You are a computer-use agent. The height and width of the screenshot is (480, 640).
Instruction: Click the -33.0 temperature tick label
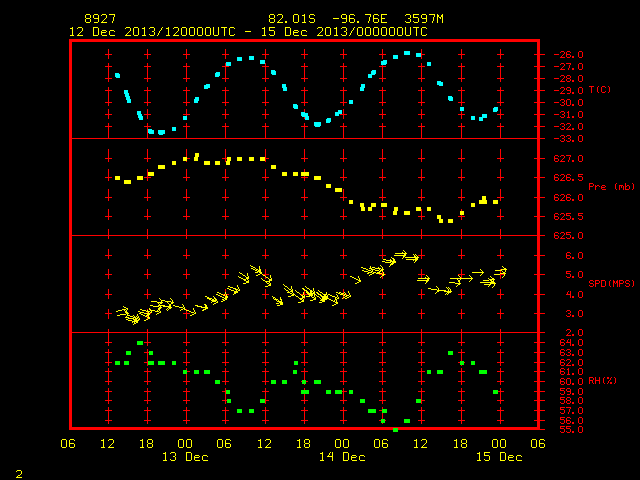[x=568, y=139]
